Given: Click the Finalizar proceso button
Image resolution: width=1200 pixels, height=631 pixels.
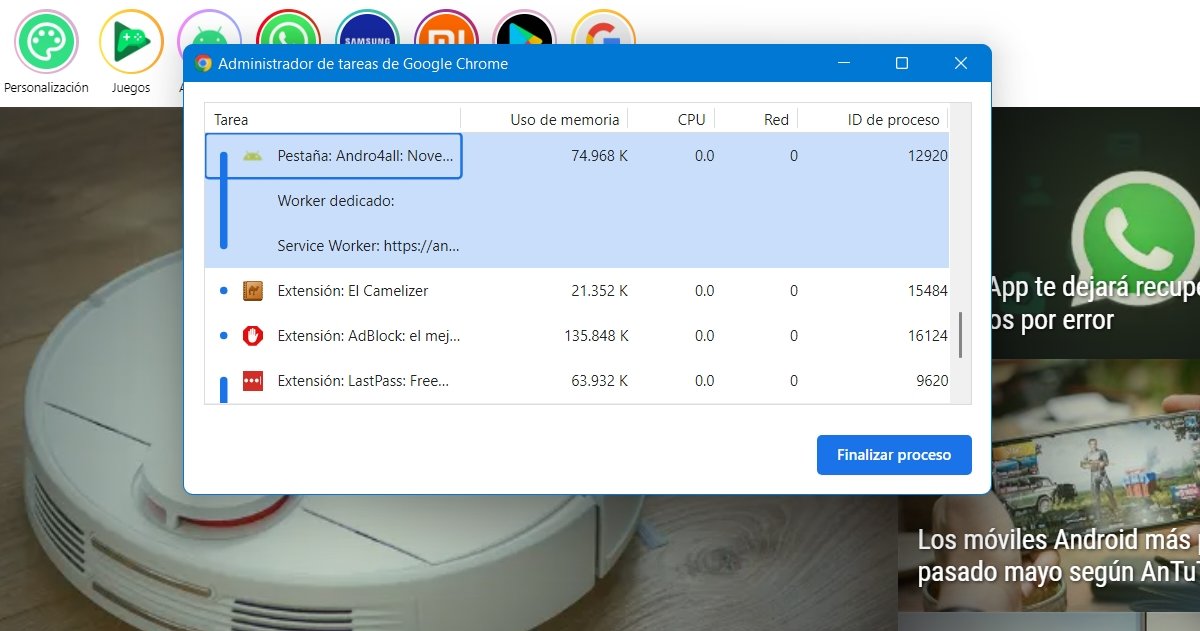Looking at the screenshot, I should pyautogui.click(x=894, y=454).
